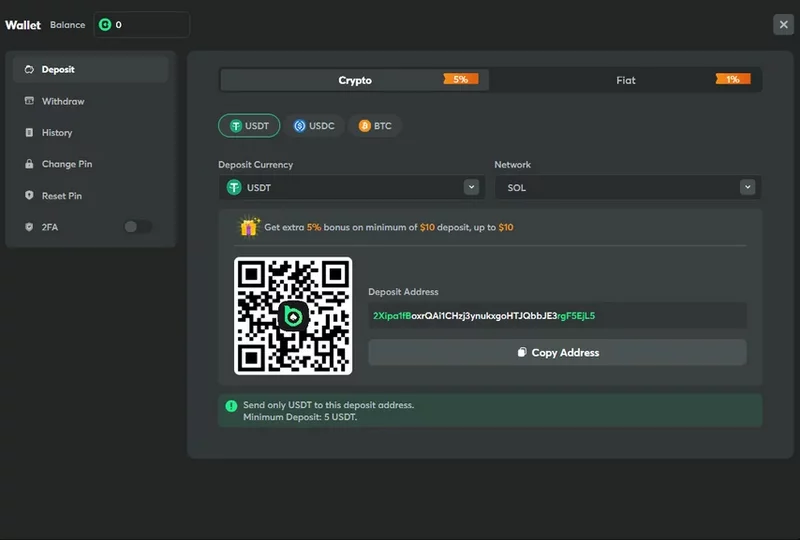Image resolution: width=800 pixels, height=540 pixels.
Task: Click the deposit address text field
Action: (x=556, y=316)
